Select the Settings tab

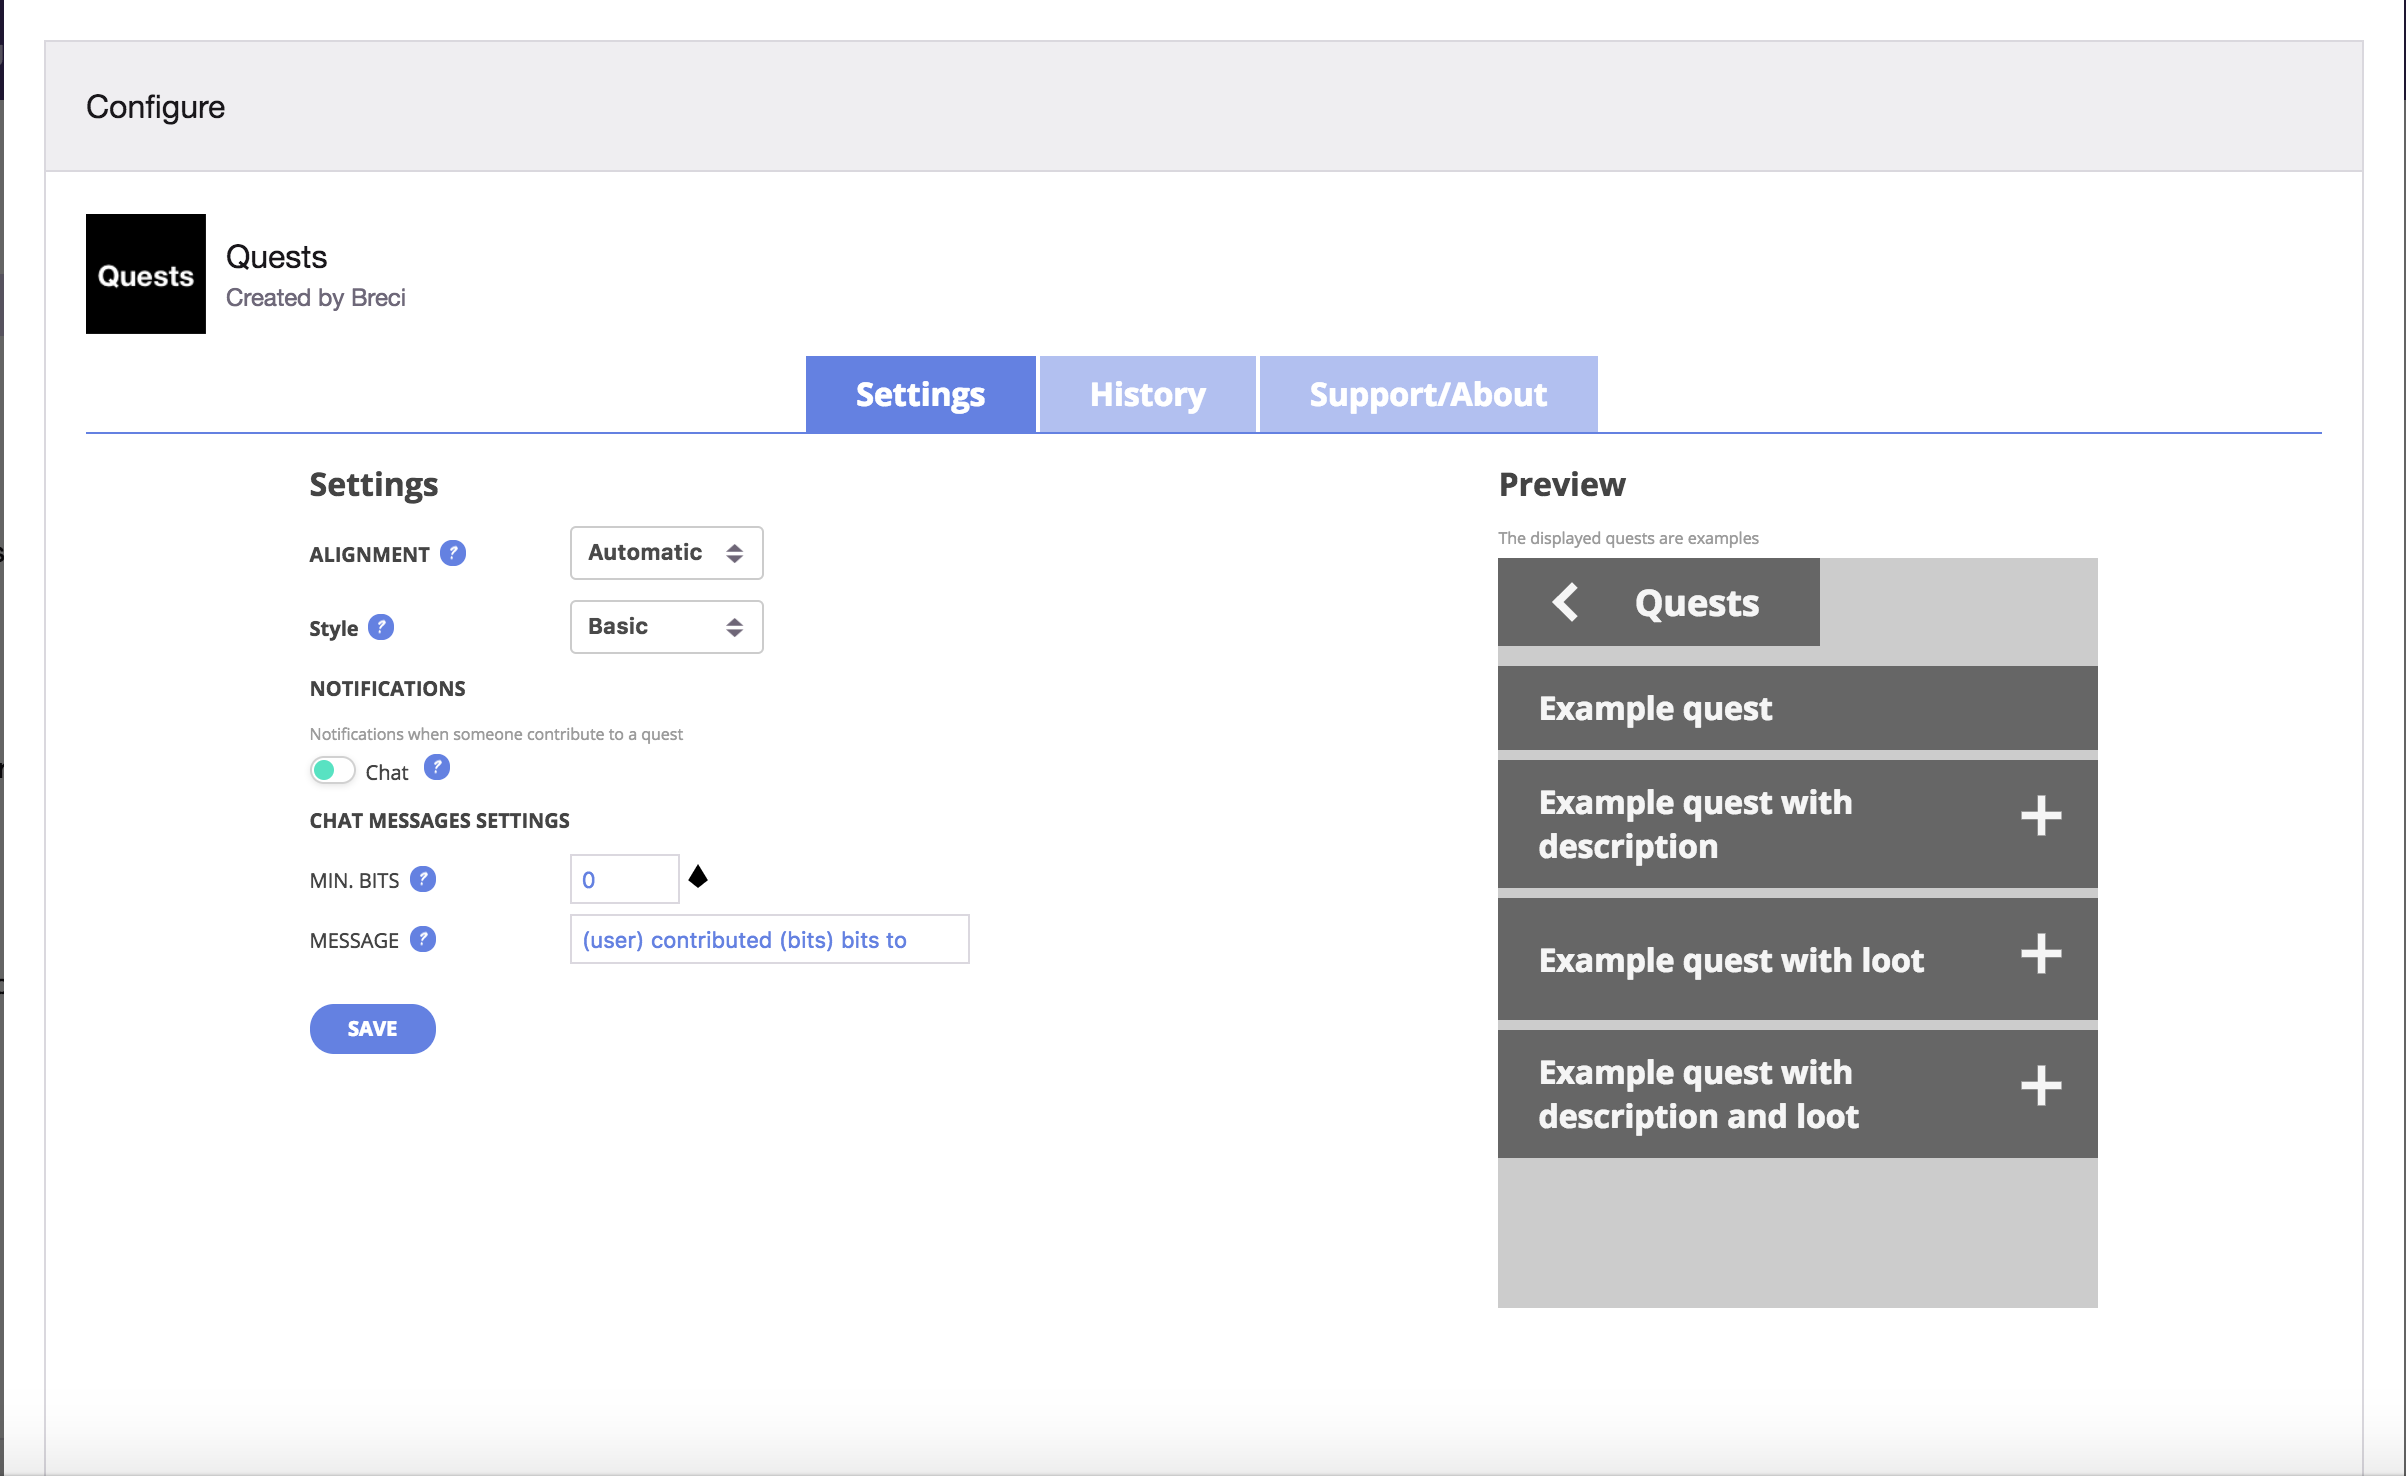tap(920, 395)
